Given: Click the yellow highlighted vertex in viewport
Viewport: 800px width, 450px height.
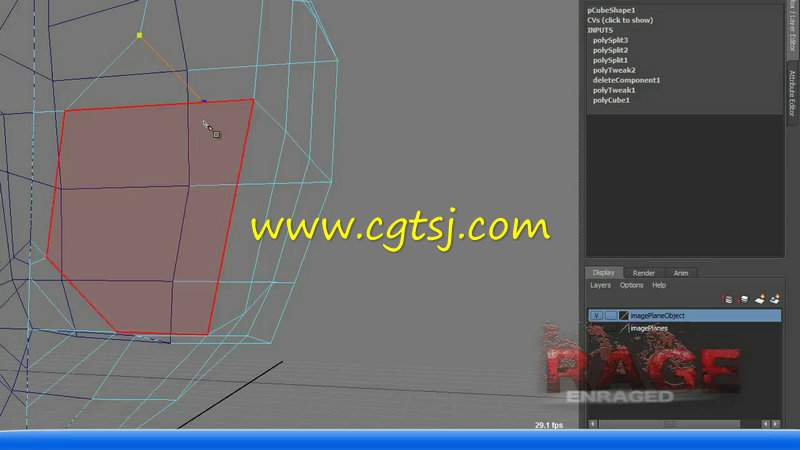Looking at the screenshot, I should click(139, 35).
